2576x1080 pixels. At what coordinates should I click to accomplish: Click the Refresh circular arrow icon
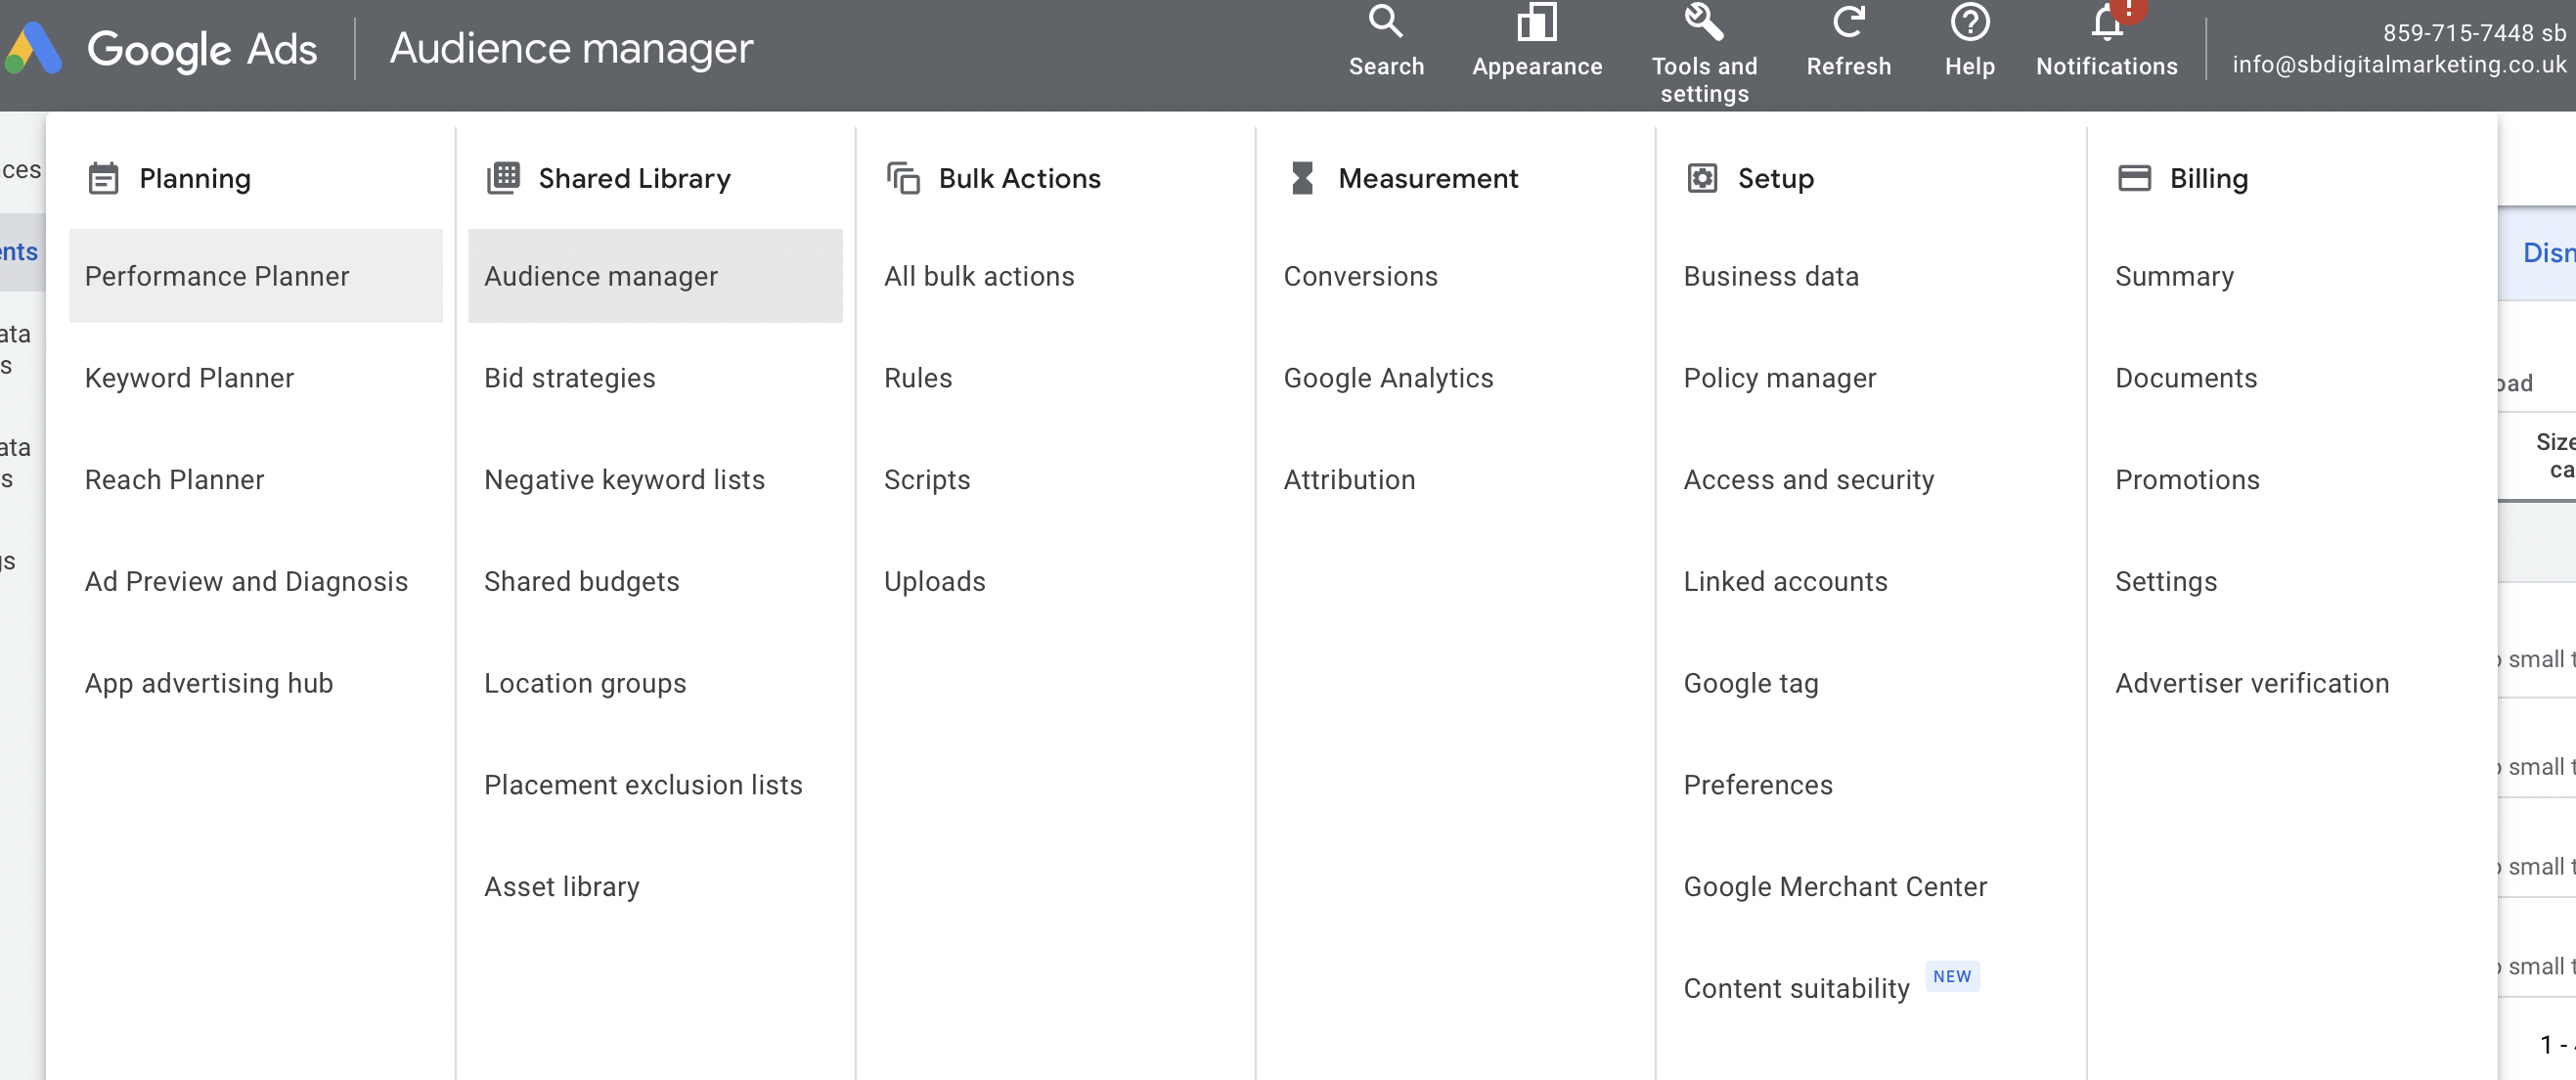pyautogui.click(x=1848, y=21)
